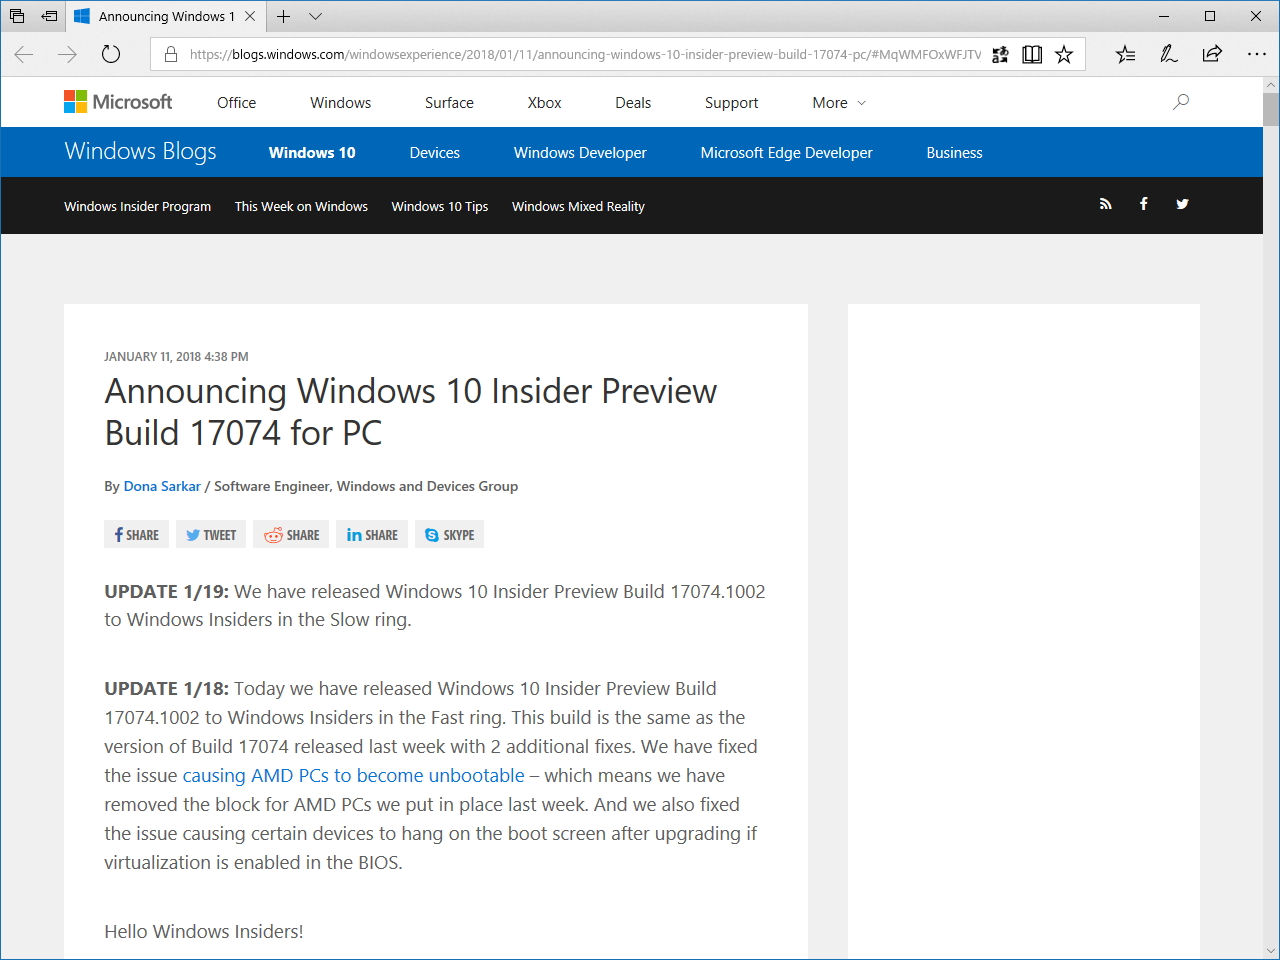Refresh the blog post page
Viewport: 1280px width, 960px height.
coord(110,55)
